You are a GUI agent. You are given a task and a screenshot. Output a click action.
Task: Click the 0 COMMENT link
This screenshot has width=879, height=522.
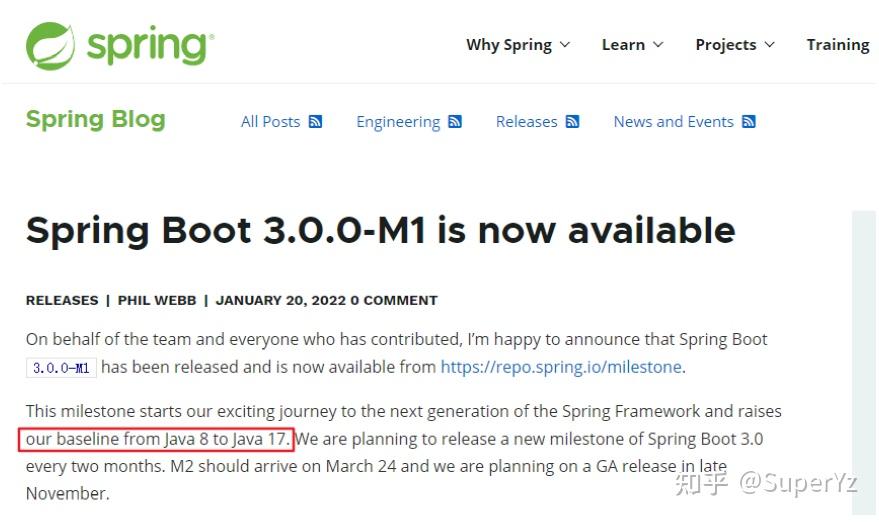click(x=394, y=300)
